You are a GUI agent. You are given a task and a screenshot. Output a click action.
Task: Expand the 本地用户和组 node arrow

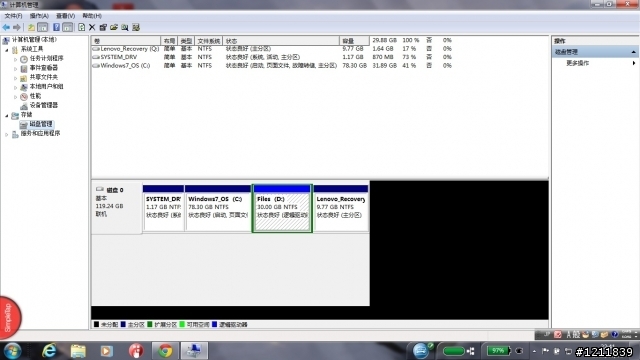click(x=16, y=87)
